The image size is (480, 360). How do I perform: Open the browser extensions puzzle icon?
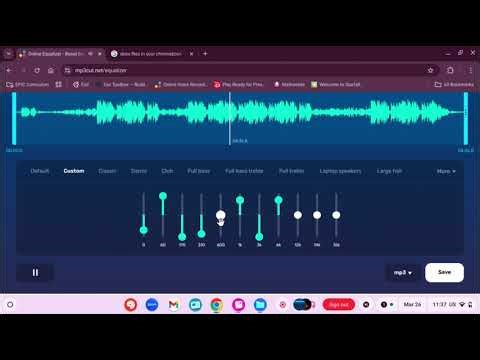coord(450,70)
